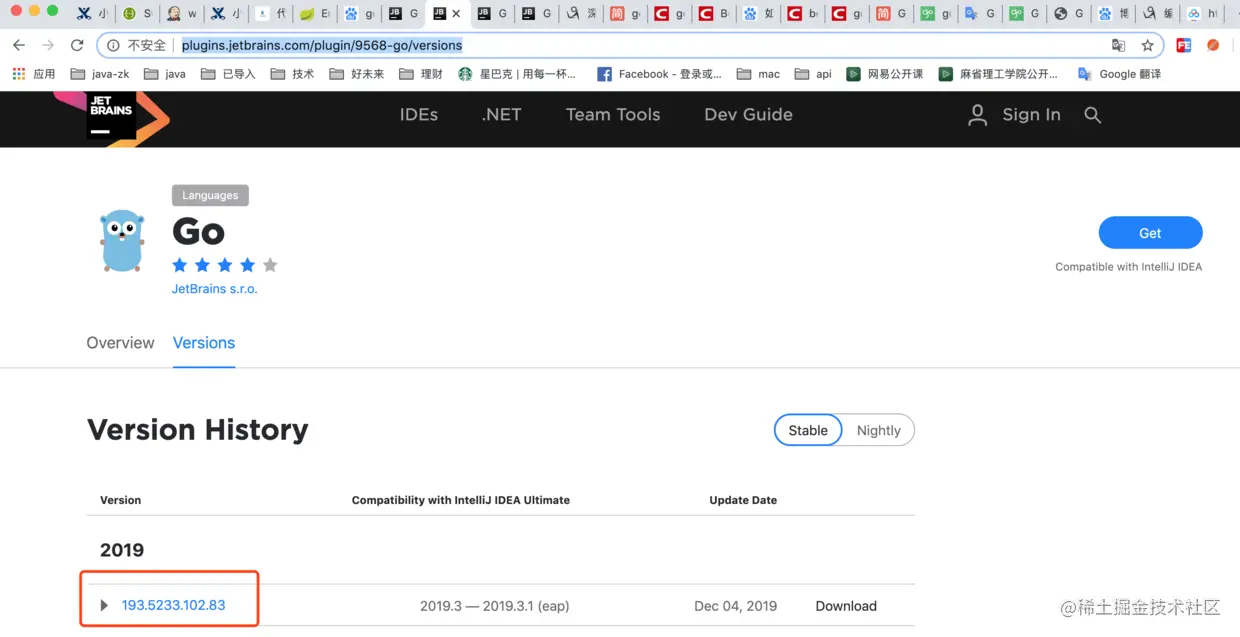
Task: Click the Languages category tag
Action: coord(210,195)
